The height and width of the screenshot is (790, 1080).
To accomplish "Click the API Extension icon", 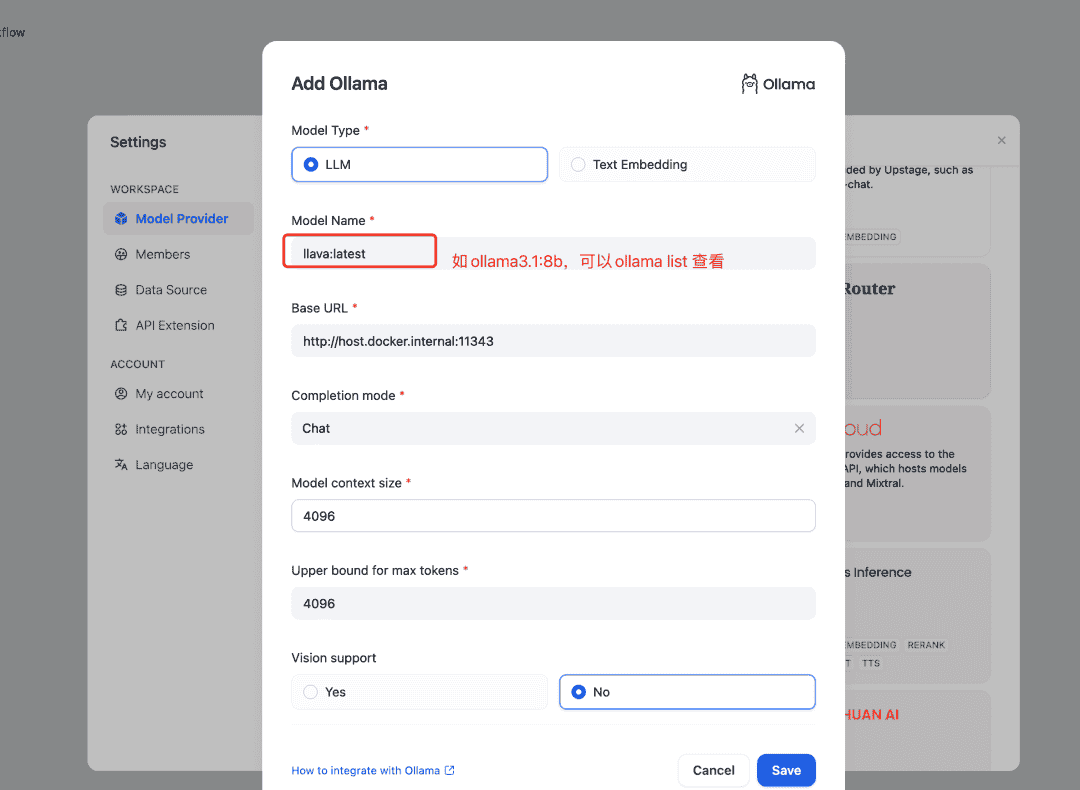I will (x=121, y=326).
